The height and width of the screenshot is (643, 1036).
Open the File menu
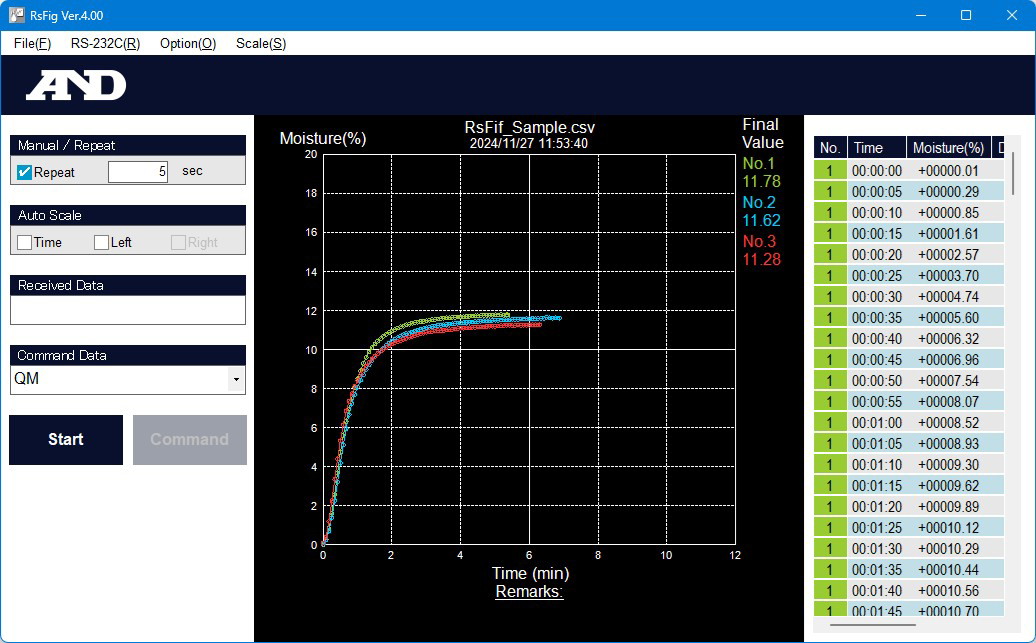click(x=32, y=43)
